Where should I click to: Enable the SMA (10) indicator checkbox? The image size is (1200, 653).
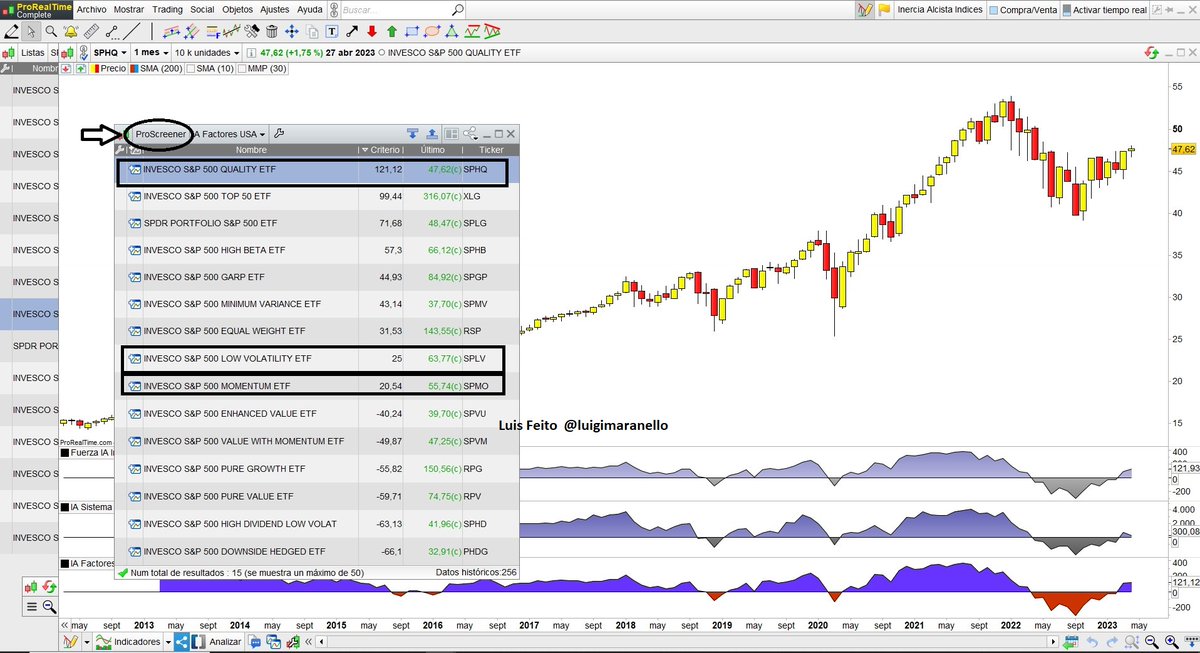pos(191,69)
